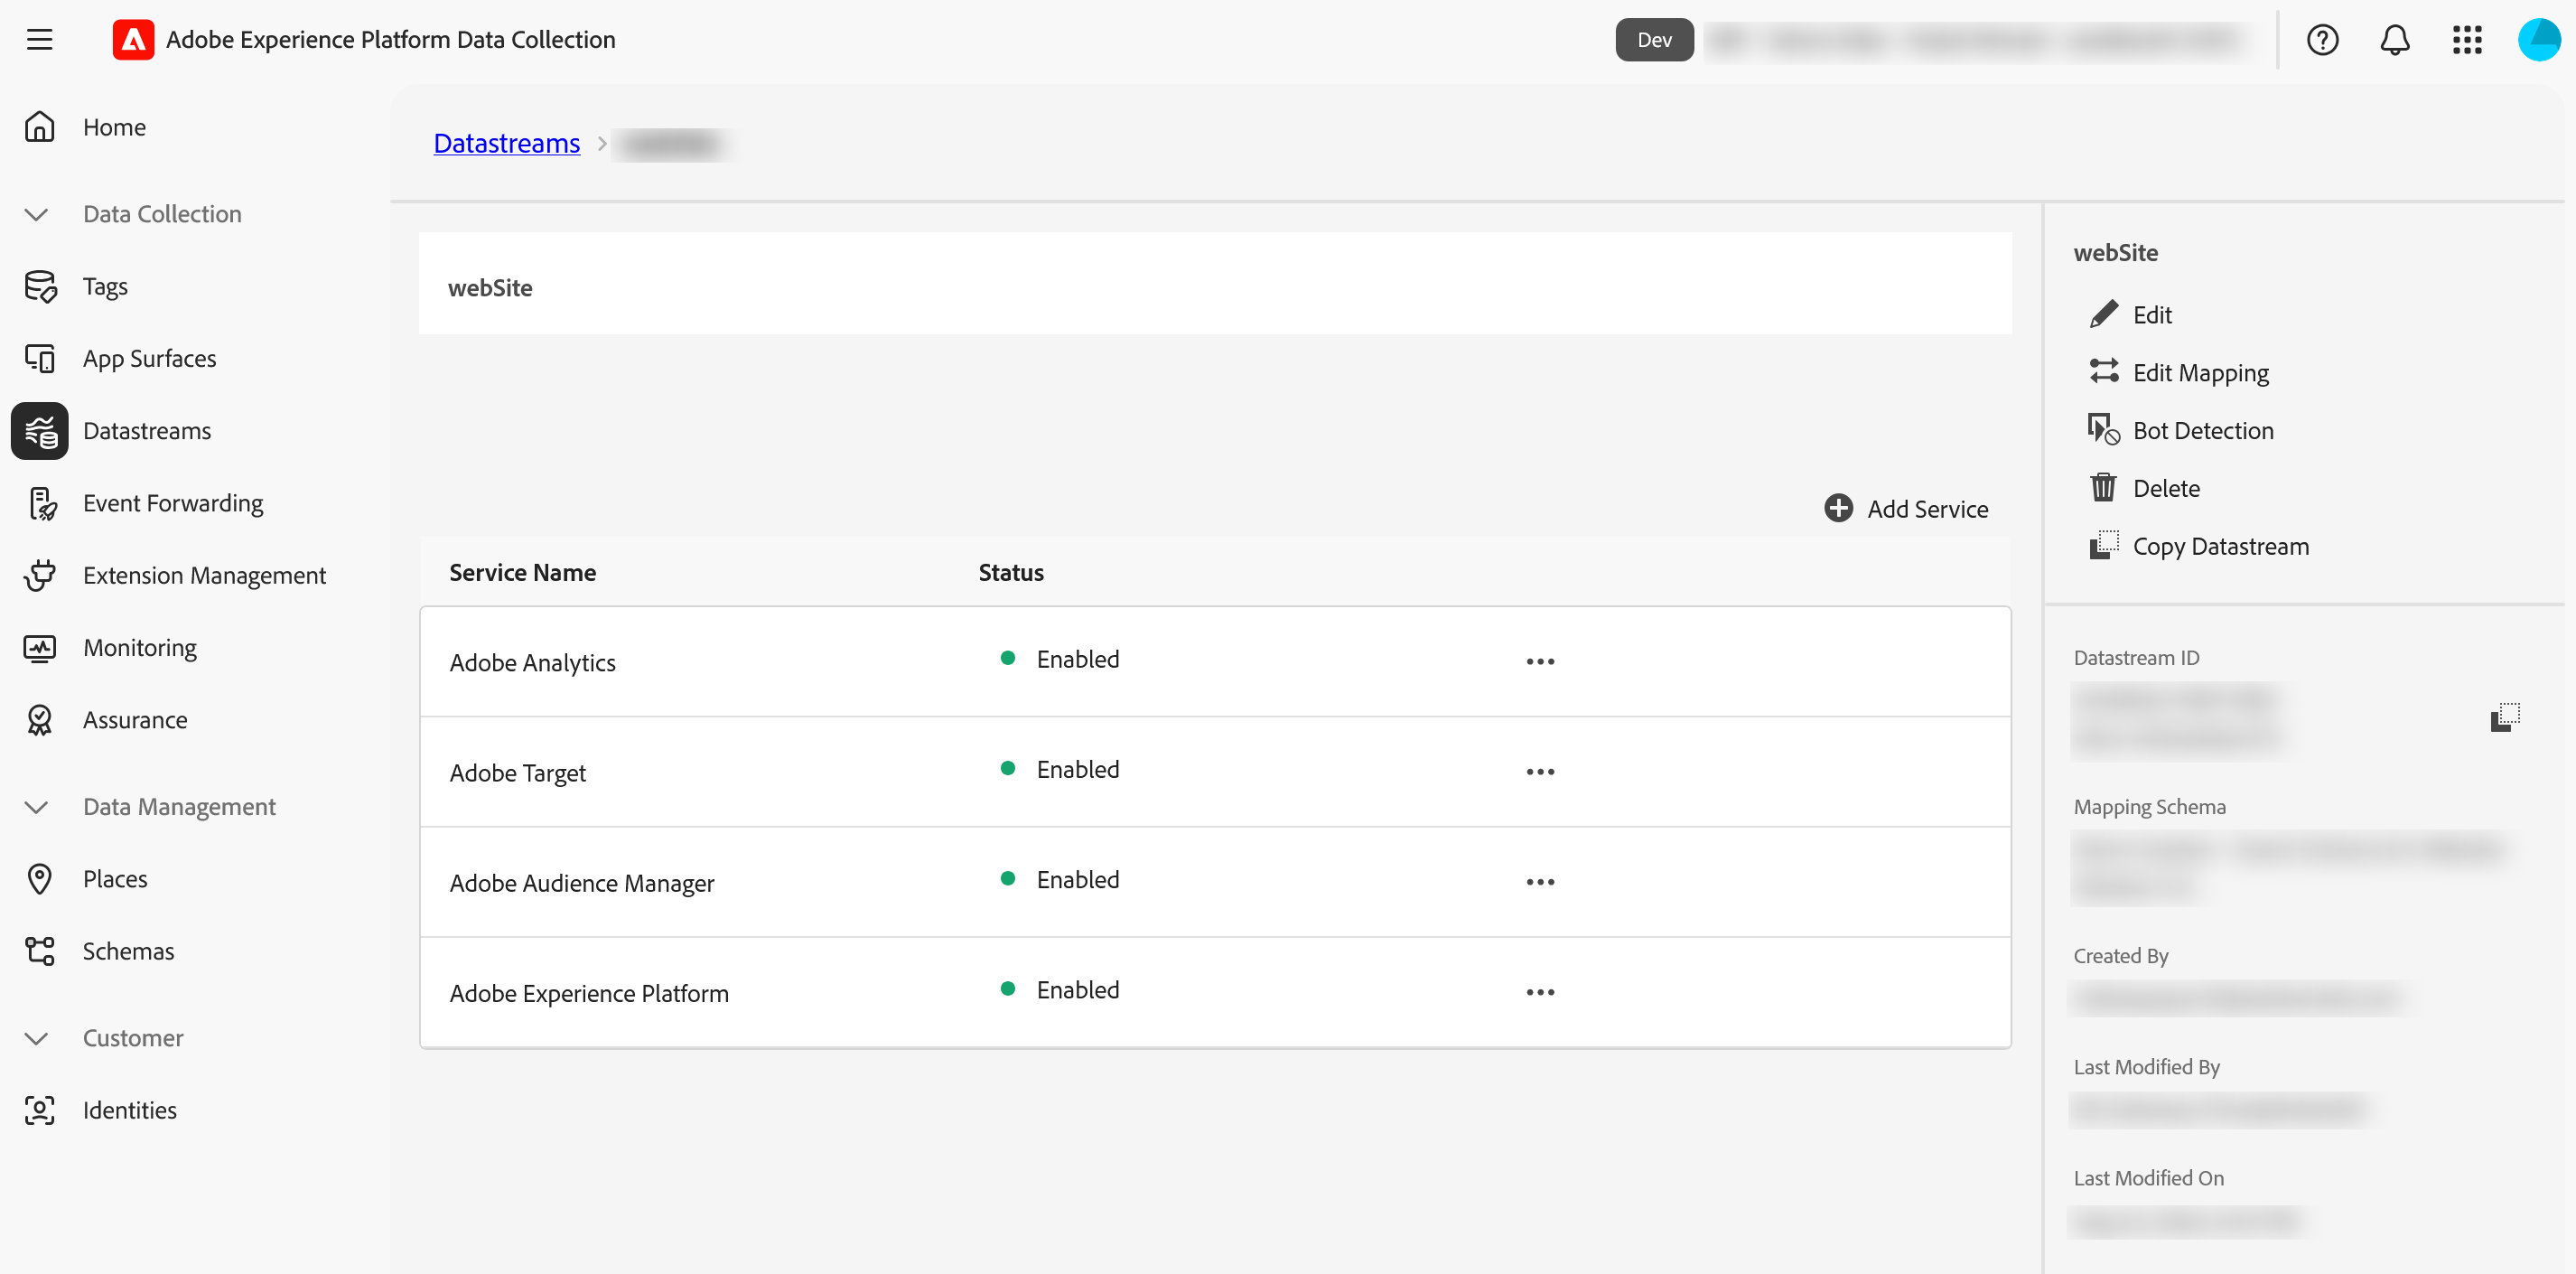Click the Bot Detection icon
Image resolution: width=2576 pixels, height=1274 pixels.
click(x=2104, y=430)
